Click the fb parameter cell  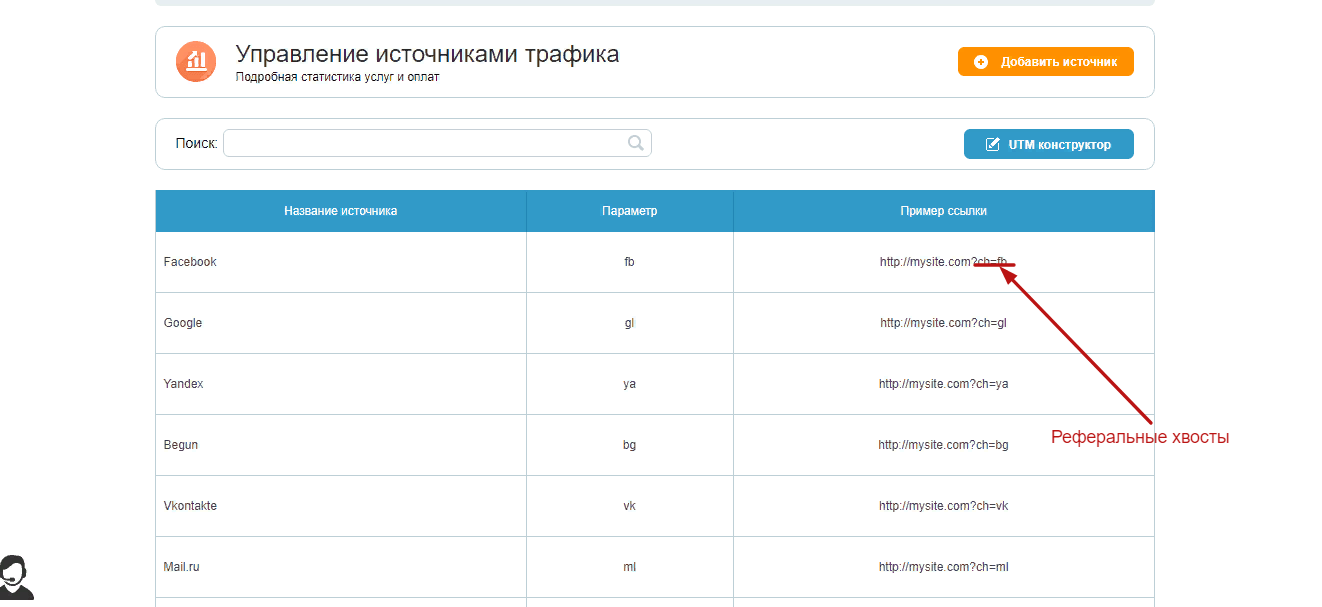(630, 262)
